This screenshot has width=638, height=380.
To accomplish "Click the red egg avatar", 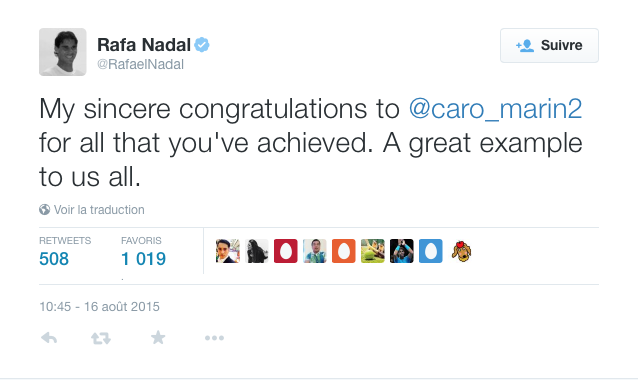I will [x=286, y=251].
